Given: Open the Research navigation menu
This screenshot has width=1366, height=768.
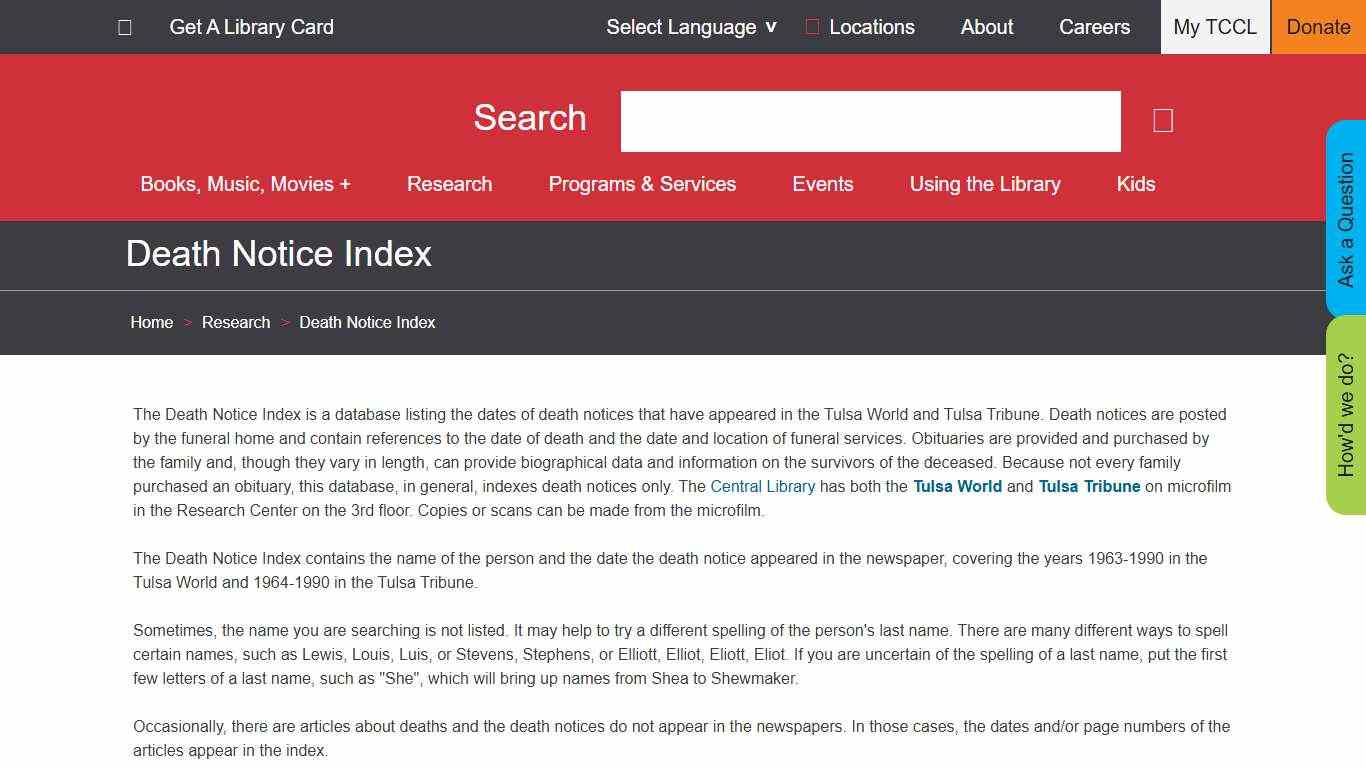Looking at the screenshot, I should point(449,184).
